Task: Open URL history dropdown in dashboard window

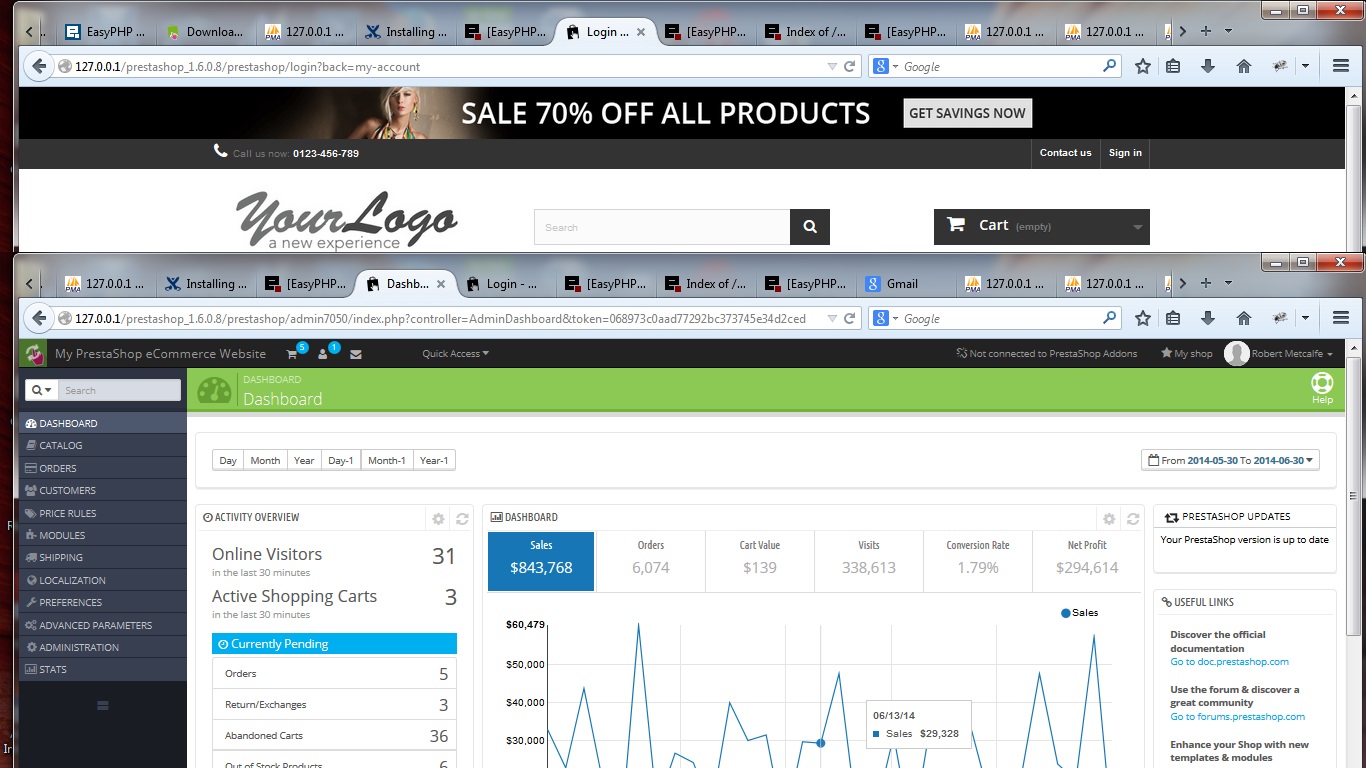Action: (832, 319)
